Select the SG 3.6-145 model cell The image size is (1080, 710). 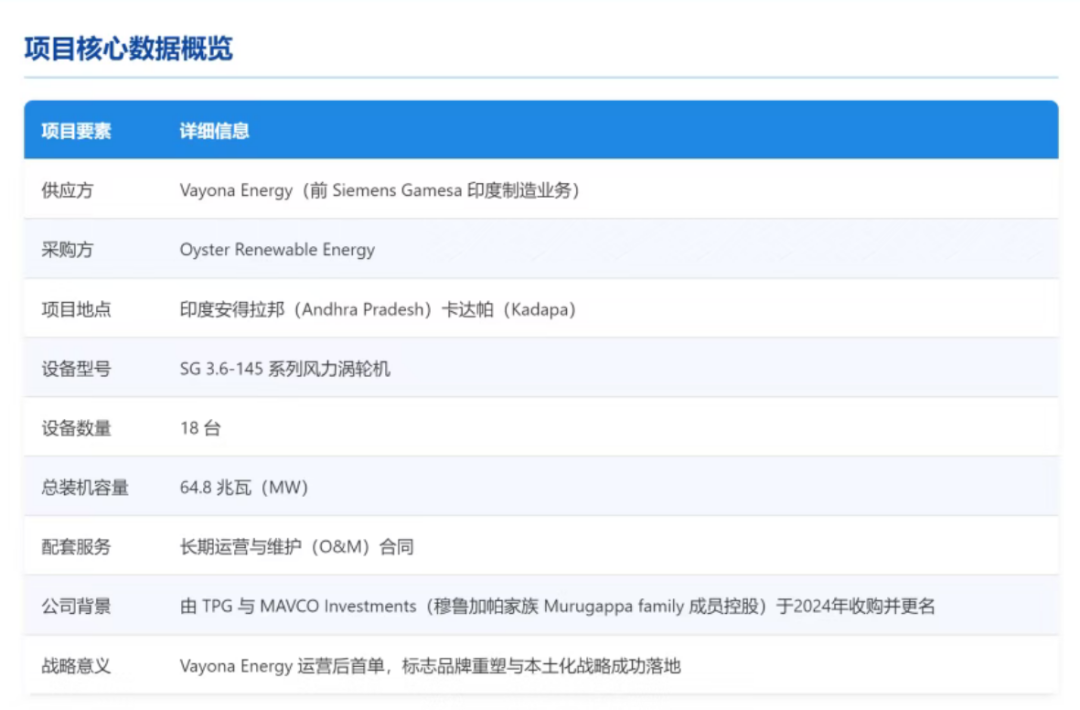285,369
